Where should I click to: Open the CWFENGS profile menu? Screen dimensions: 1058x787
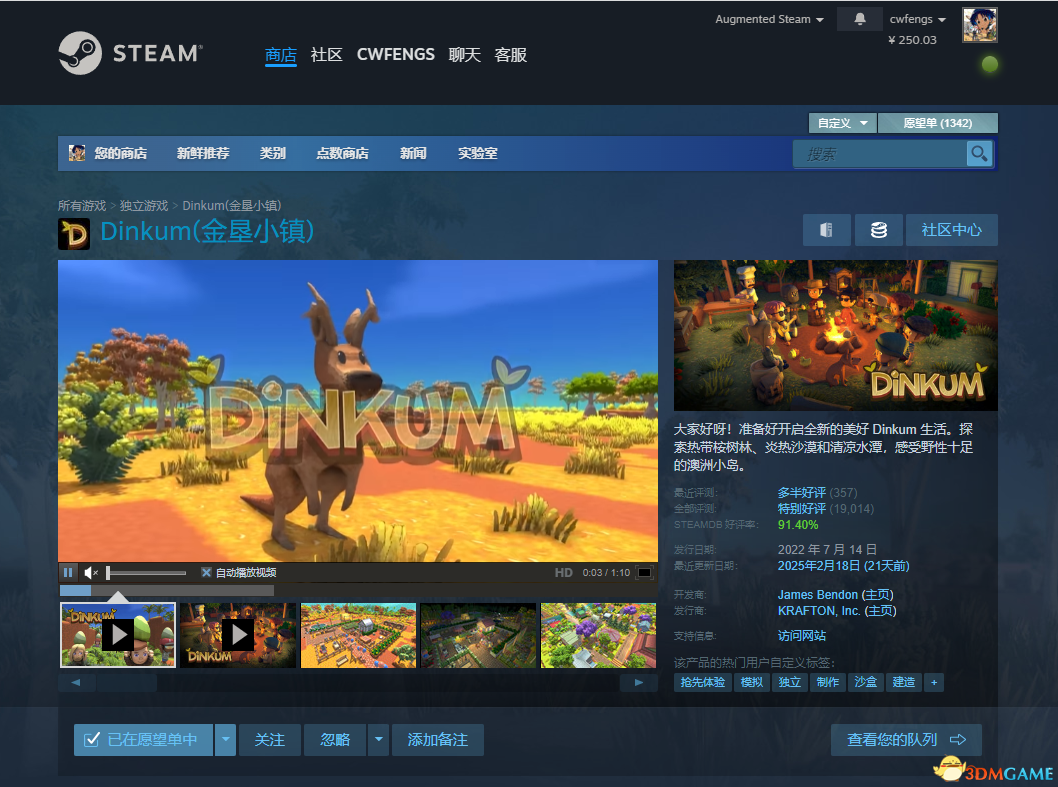coord(395,55)
